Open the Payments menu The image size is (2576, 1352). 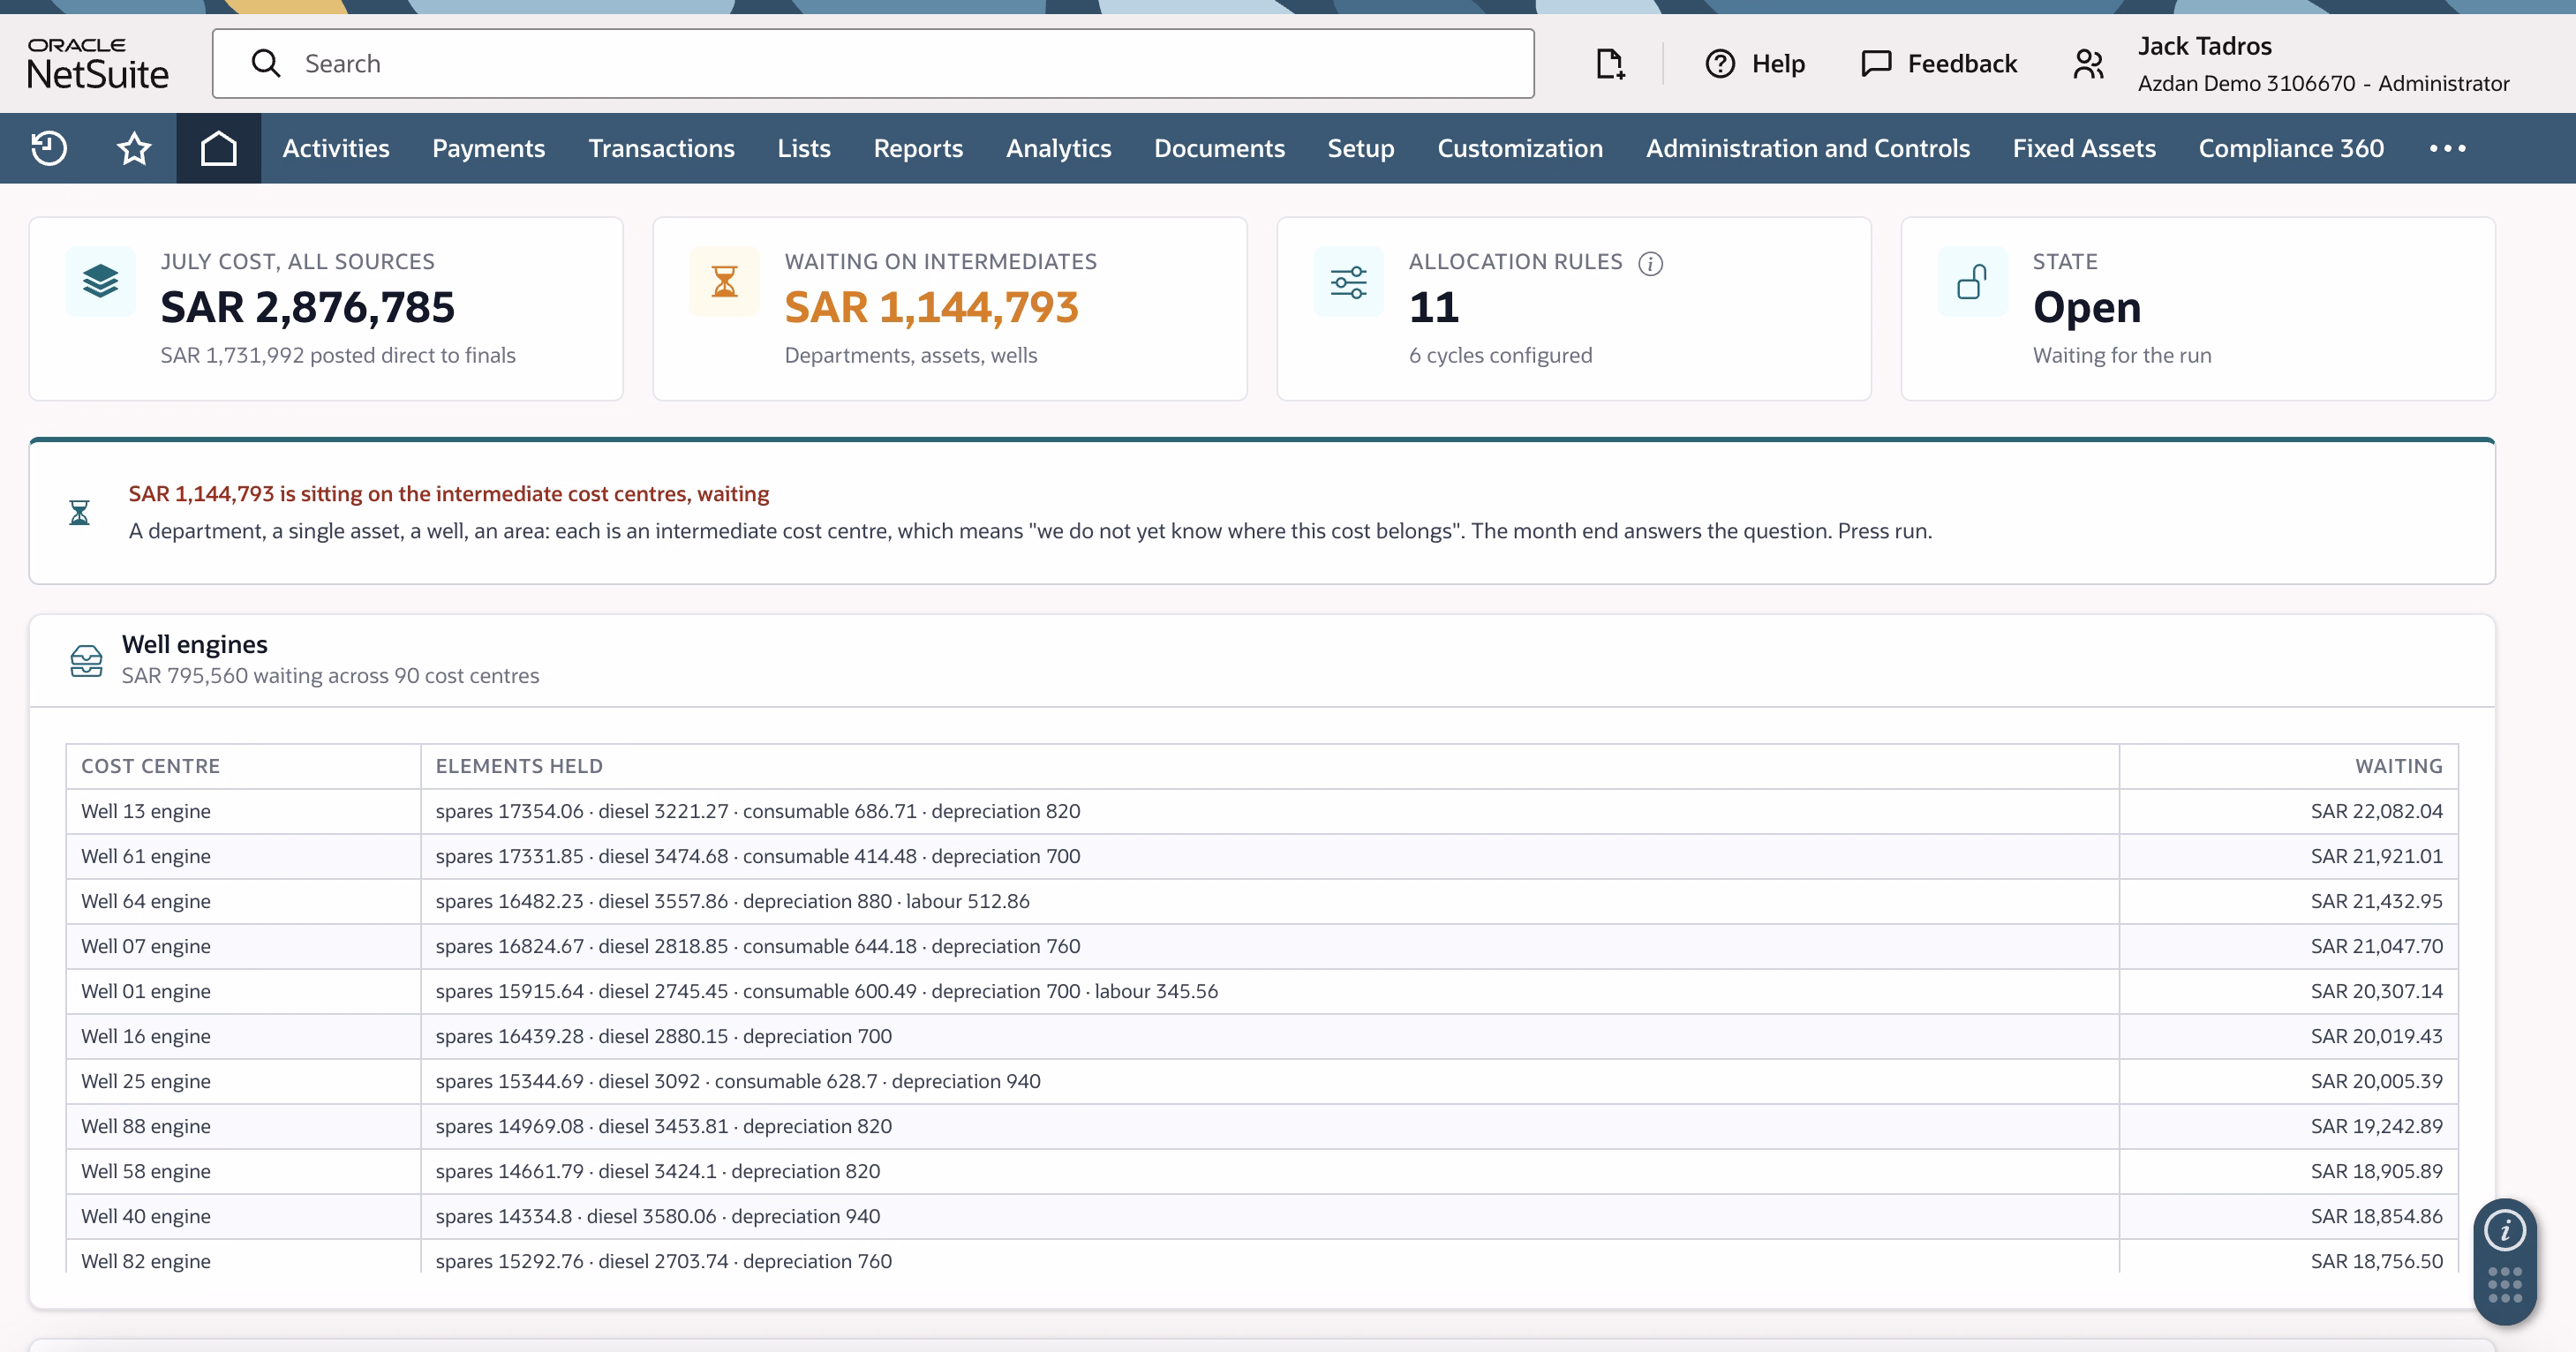click(x=488, y=148)
